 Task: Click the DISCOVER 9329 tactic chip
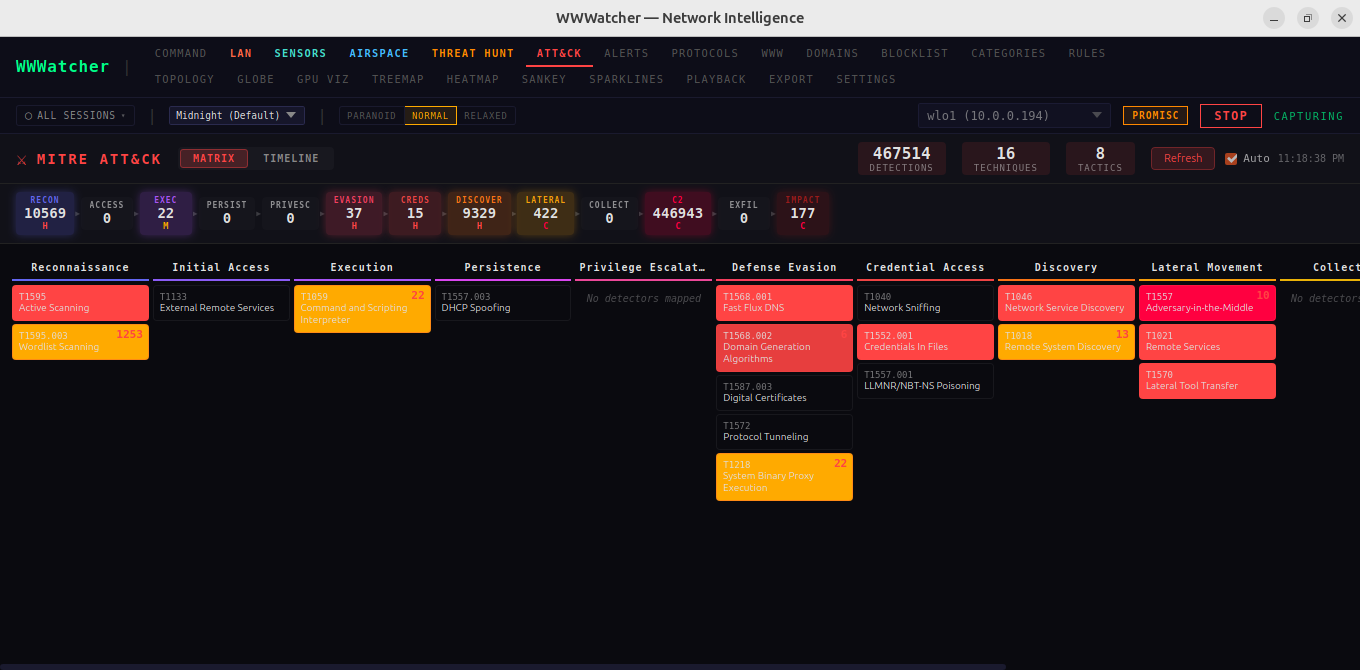click(x=479, y=213)
